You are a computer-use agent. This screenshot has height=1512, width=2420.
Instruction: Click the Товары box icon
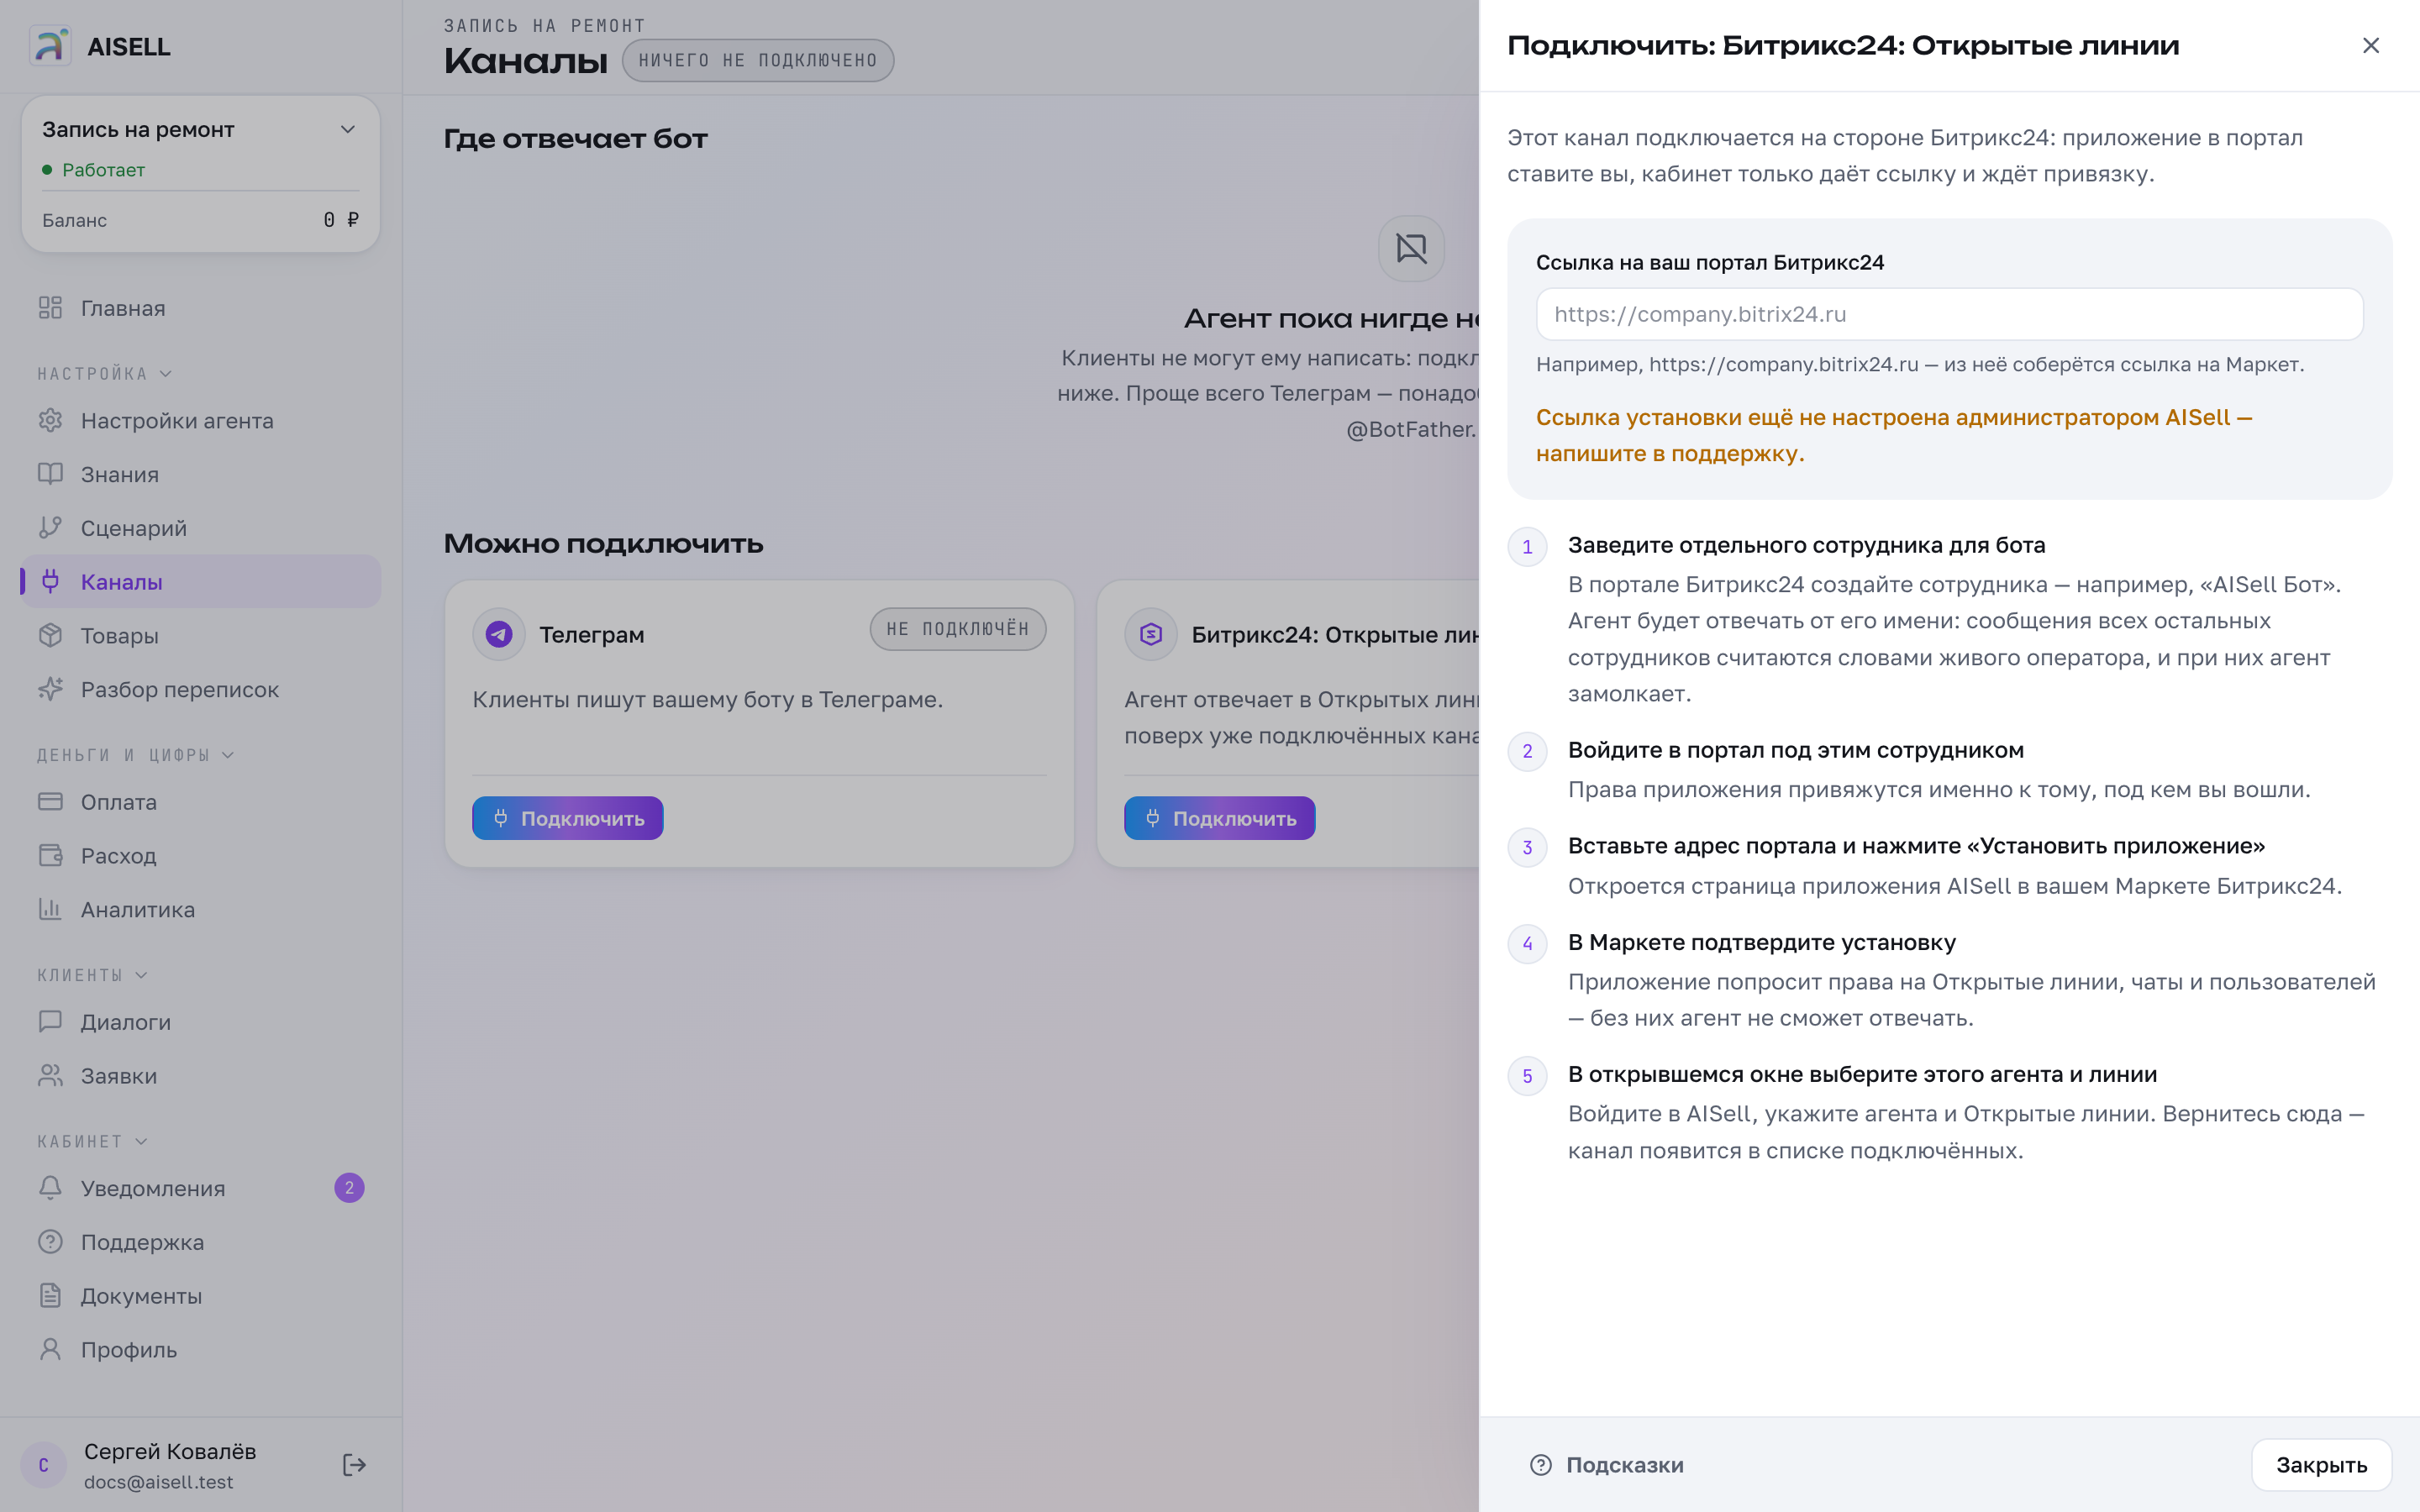pyautogui.click(x=50, y=636)
